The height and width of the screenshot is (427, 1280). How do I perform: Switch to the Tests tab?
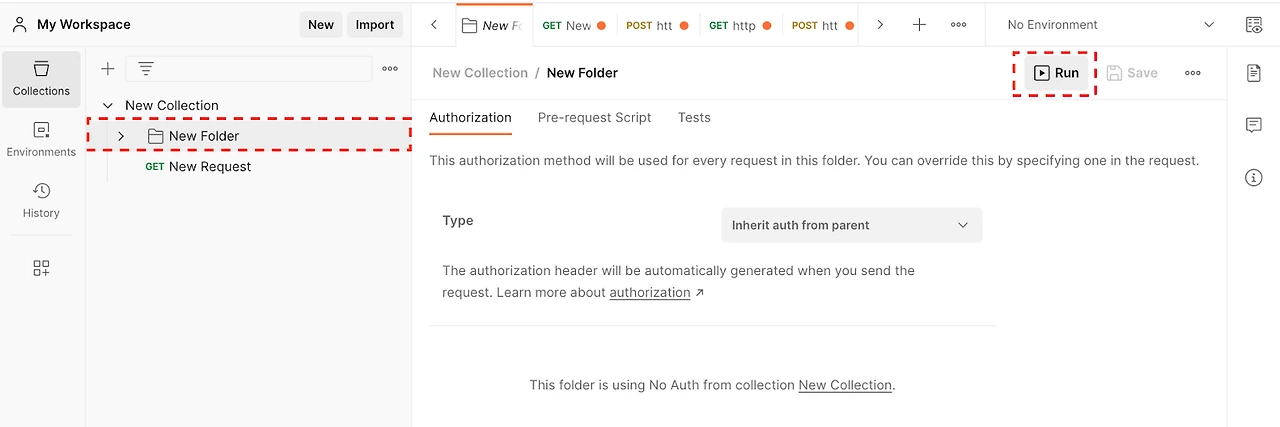click(x=694, y=117)
